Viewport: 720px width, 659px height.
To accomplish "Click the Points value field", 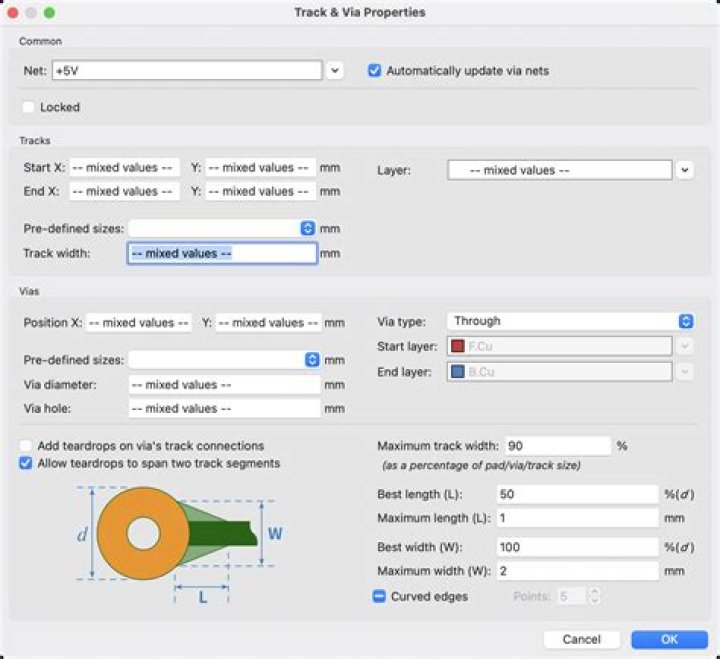I will 572,597.
